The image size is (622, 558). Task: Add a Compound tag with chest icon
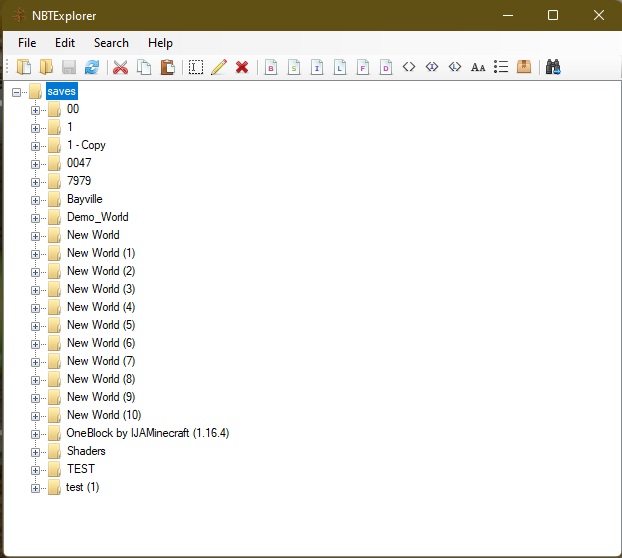click(524, 67)
